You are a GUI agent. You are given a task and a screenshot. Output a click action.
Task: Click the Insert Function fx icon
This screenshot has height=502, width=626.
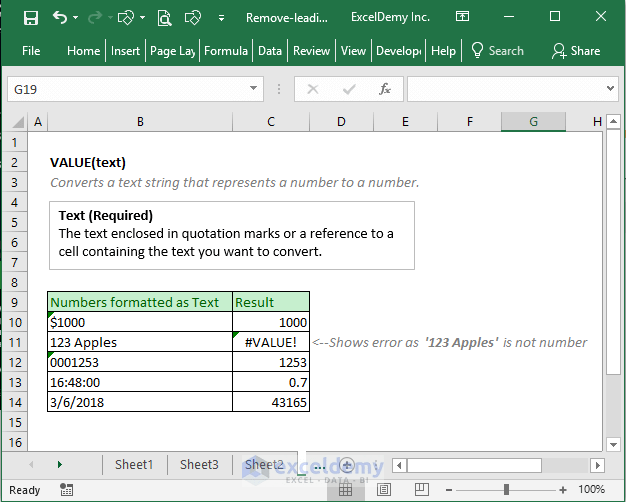385,89
